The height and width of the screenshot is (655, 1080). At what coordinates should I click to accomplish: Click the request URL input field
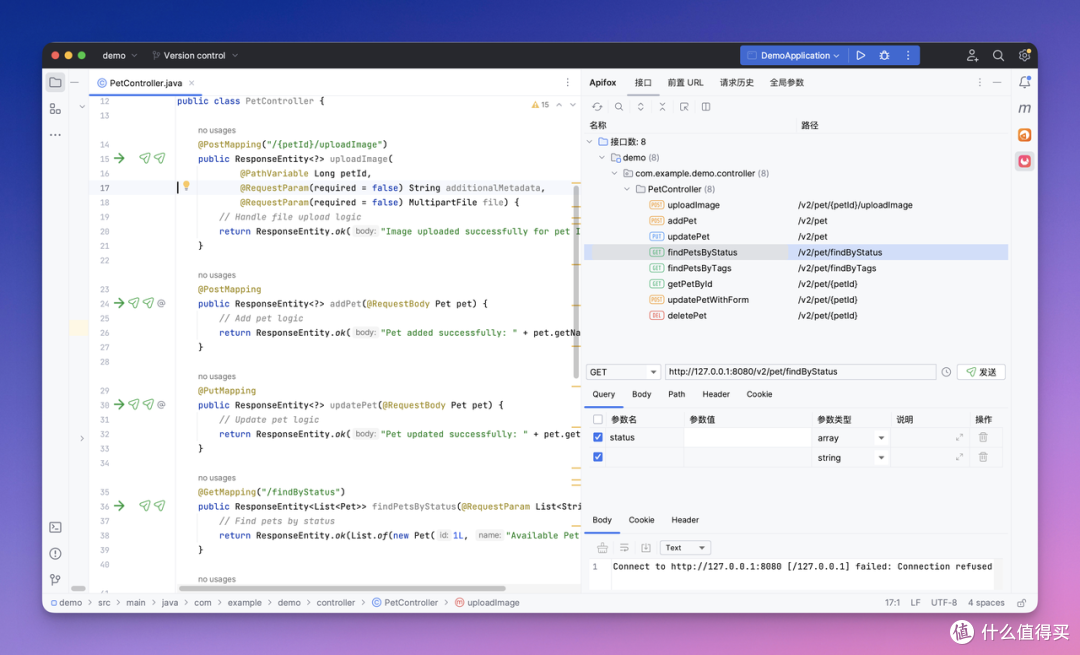click(x=800, y=372)
